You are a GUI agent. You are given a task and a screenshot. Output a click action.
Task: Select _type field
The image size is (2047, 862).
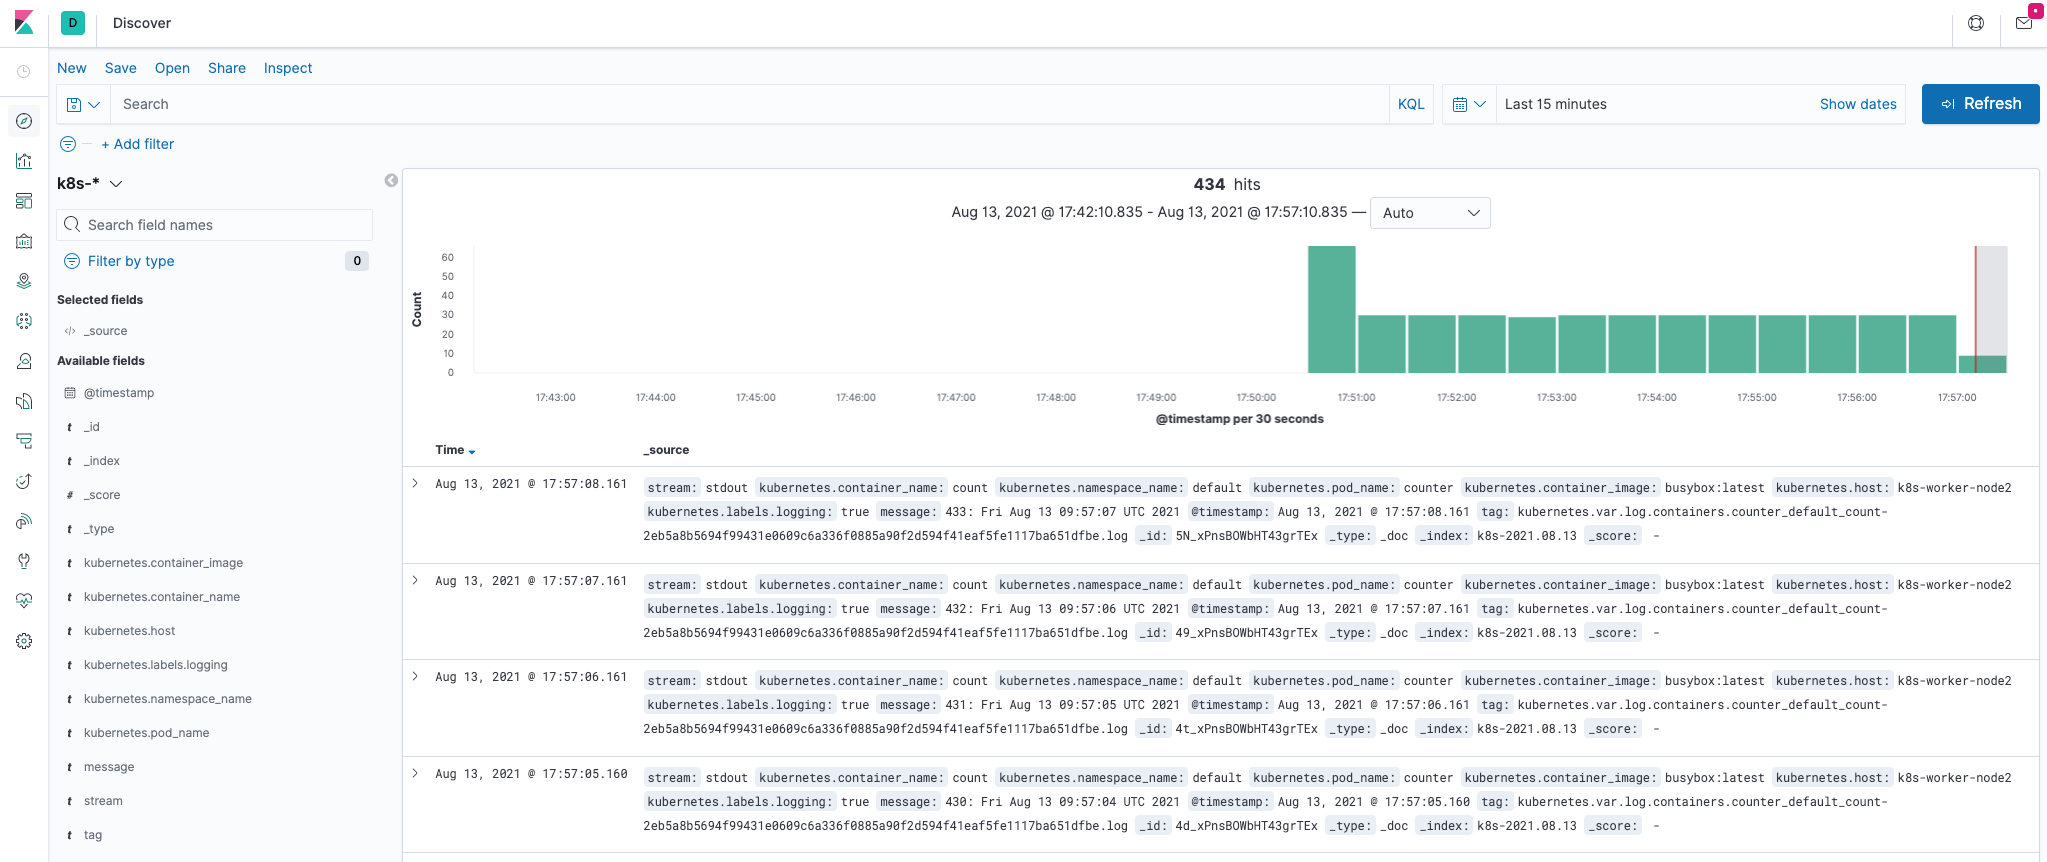point(99,529)
